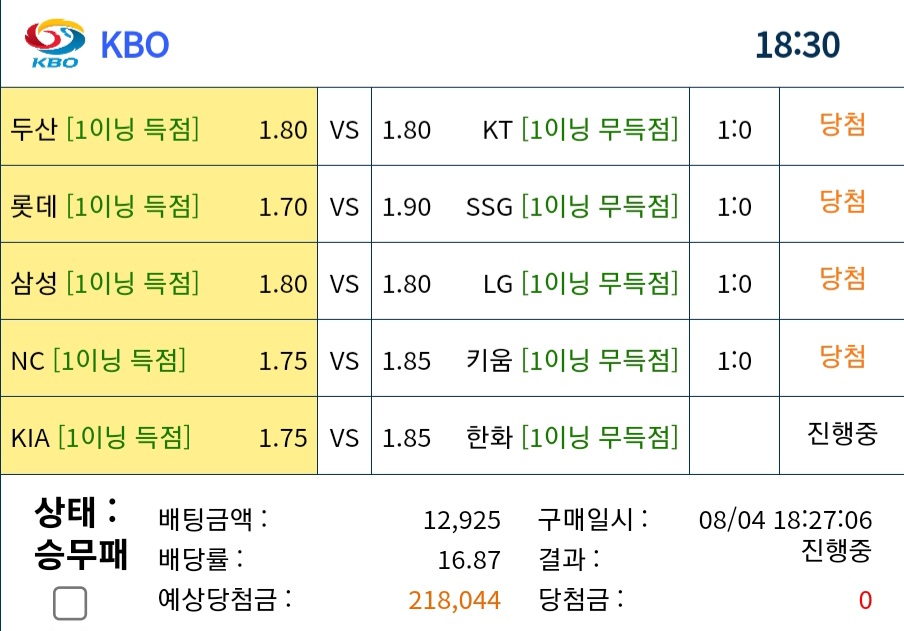Pick KIA 1이닝 득점 option

(x=159, y=435)
